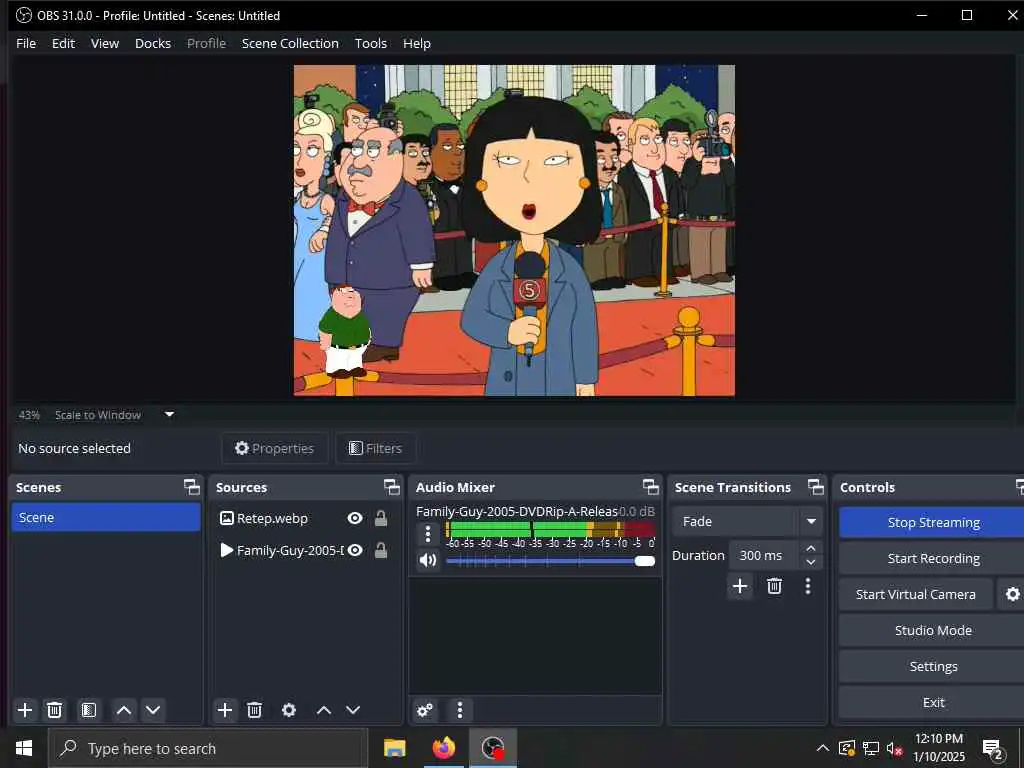Show hidden system tray icons chevron
Image resolution: width=1024 pixels, height=768 pixels.
point(823,748)
